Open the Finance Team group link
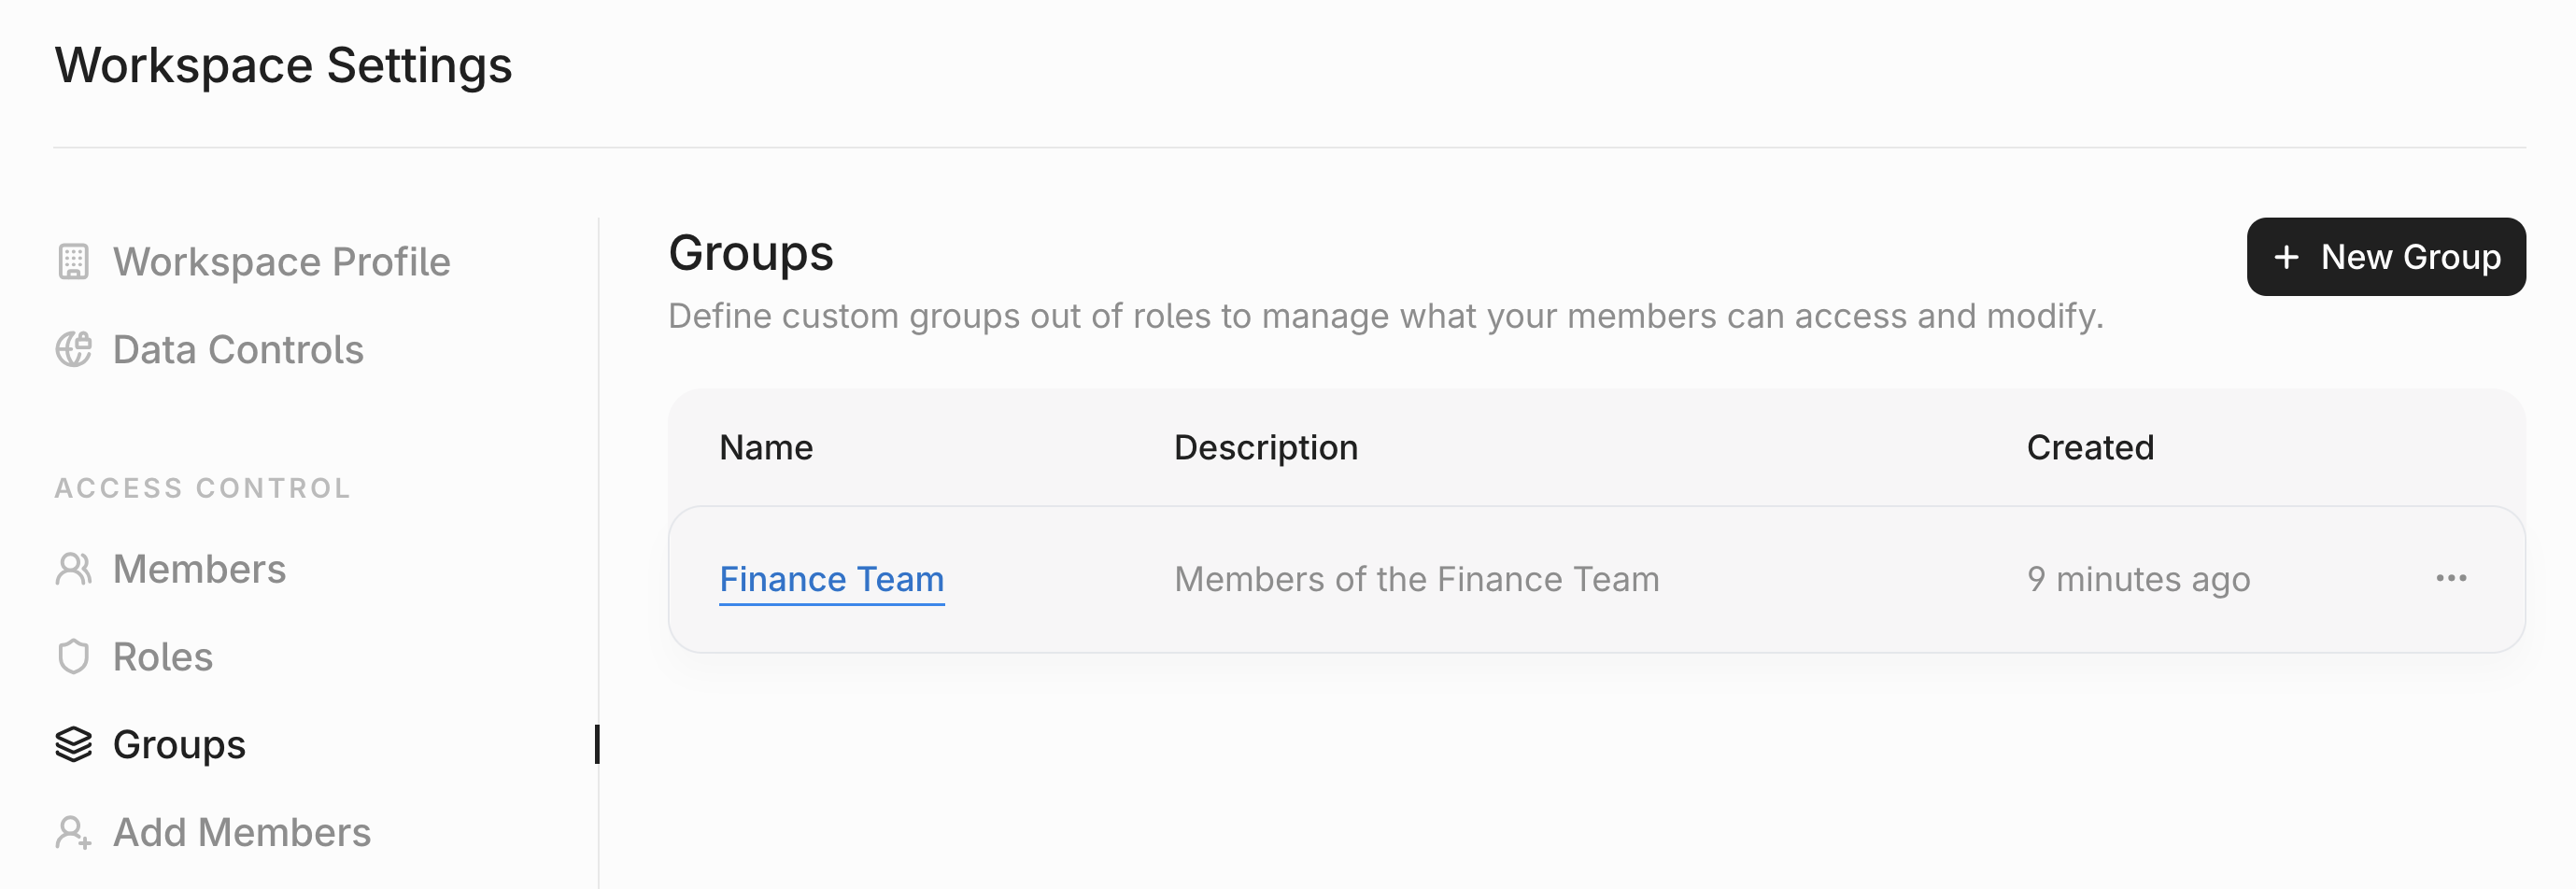This screenshot has height=889, width=2576. click(831, 579)
